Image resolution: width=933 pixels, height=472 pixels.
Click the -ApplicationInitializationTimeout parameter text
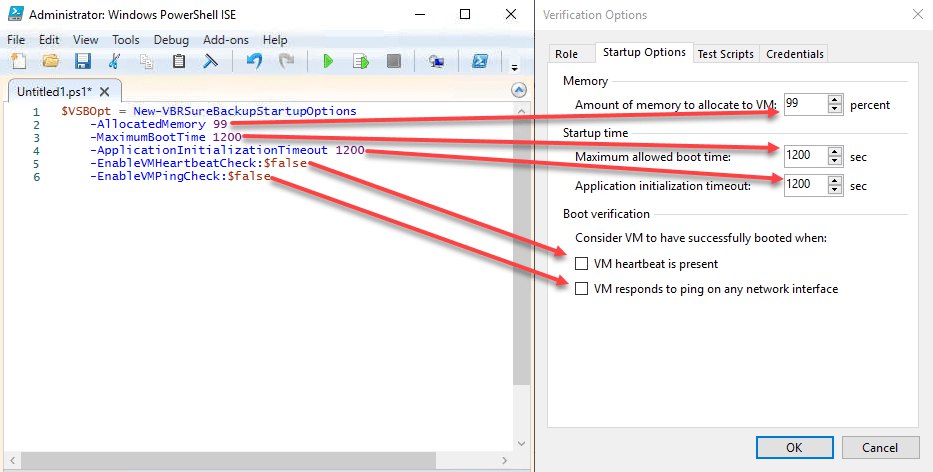(209, 150)
